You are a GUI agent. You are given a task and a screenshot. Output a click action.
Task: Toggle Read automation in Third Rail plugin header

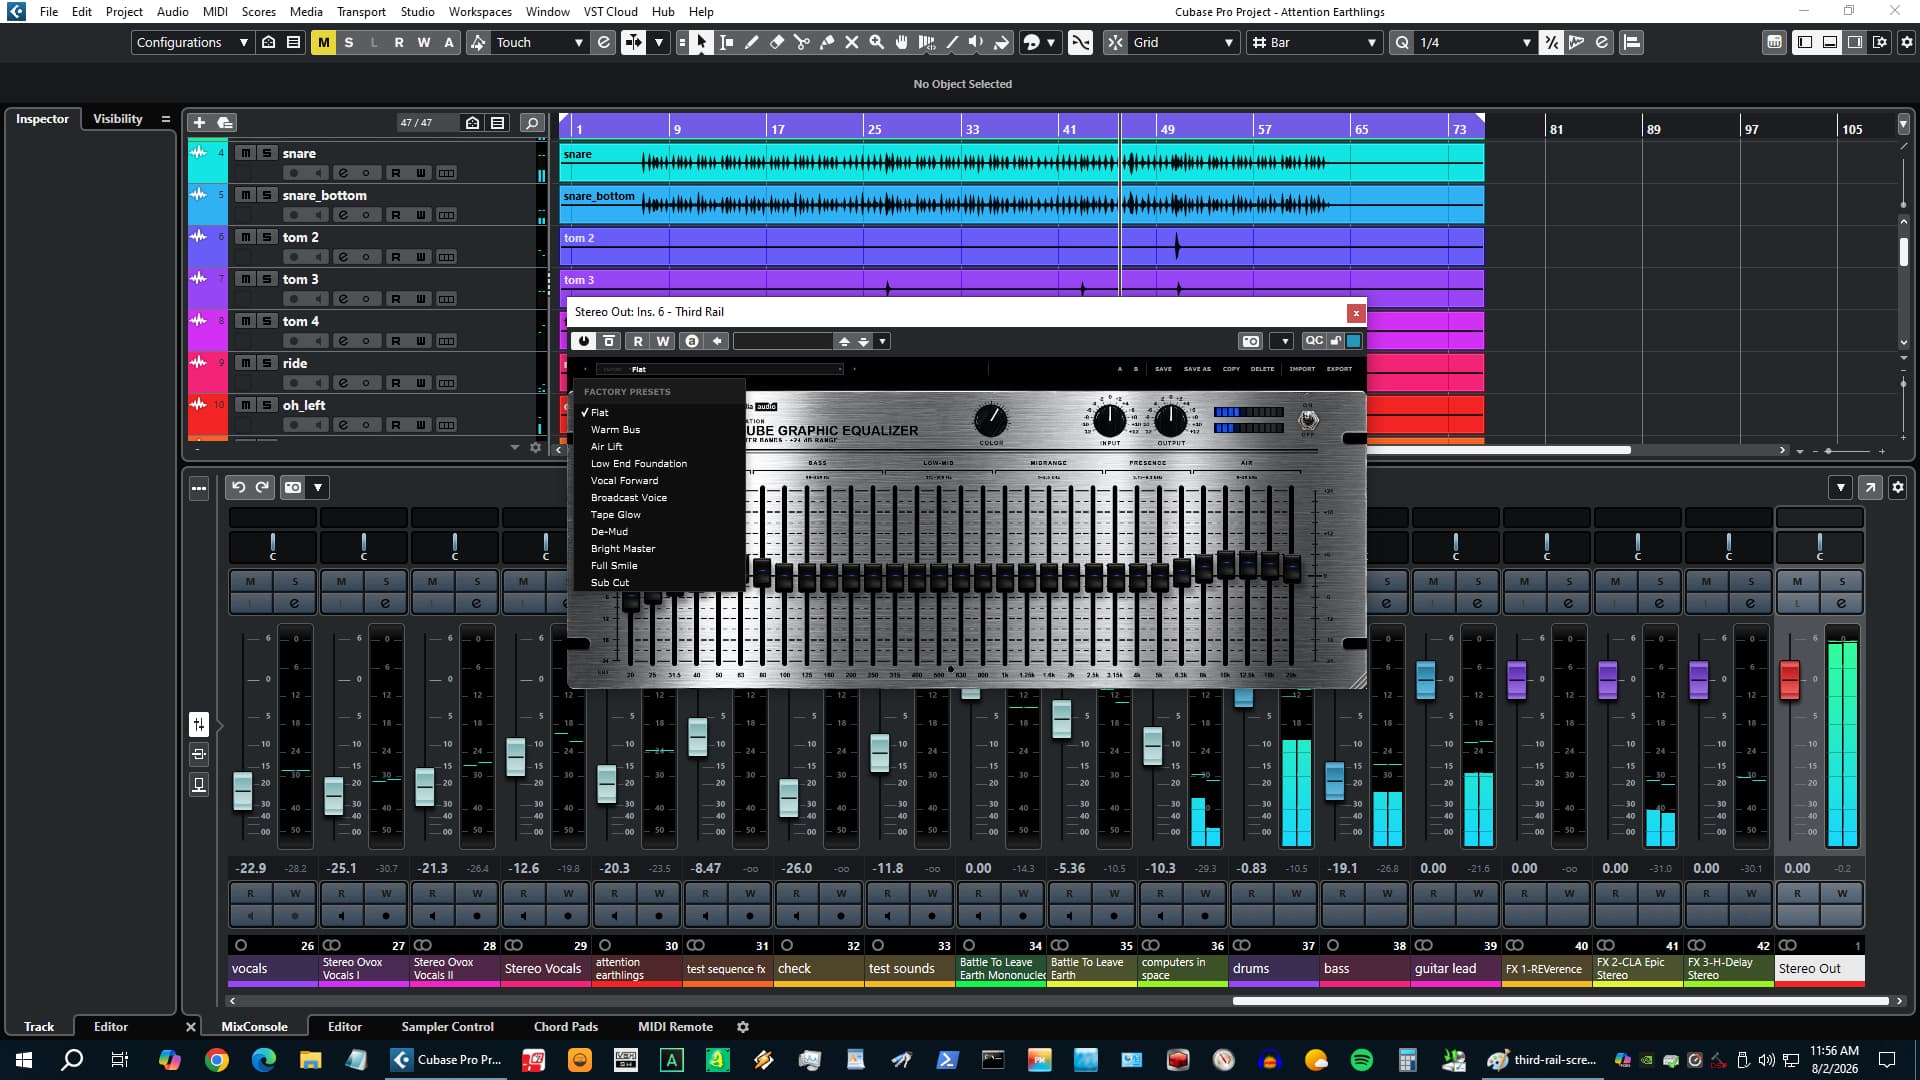(x=638, y=341)
